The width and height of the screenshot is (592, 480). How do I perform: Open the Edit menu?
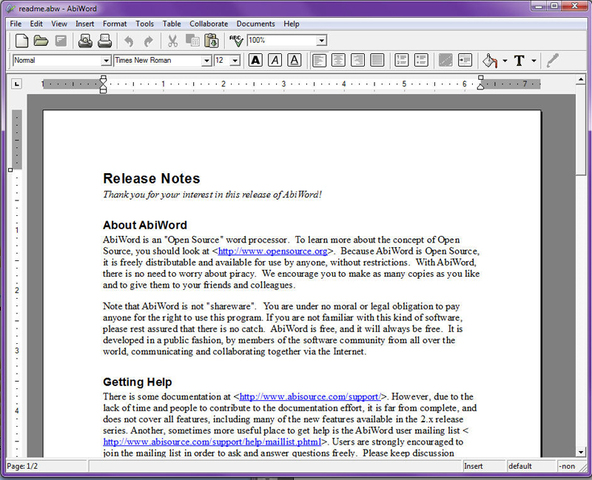coord(36,24)
